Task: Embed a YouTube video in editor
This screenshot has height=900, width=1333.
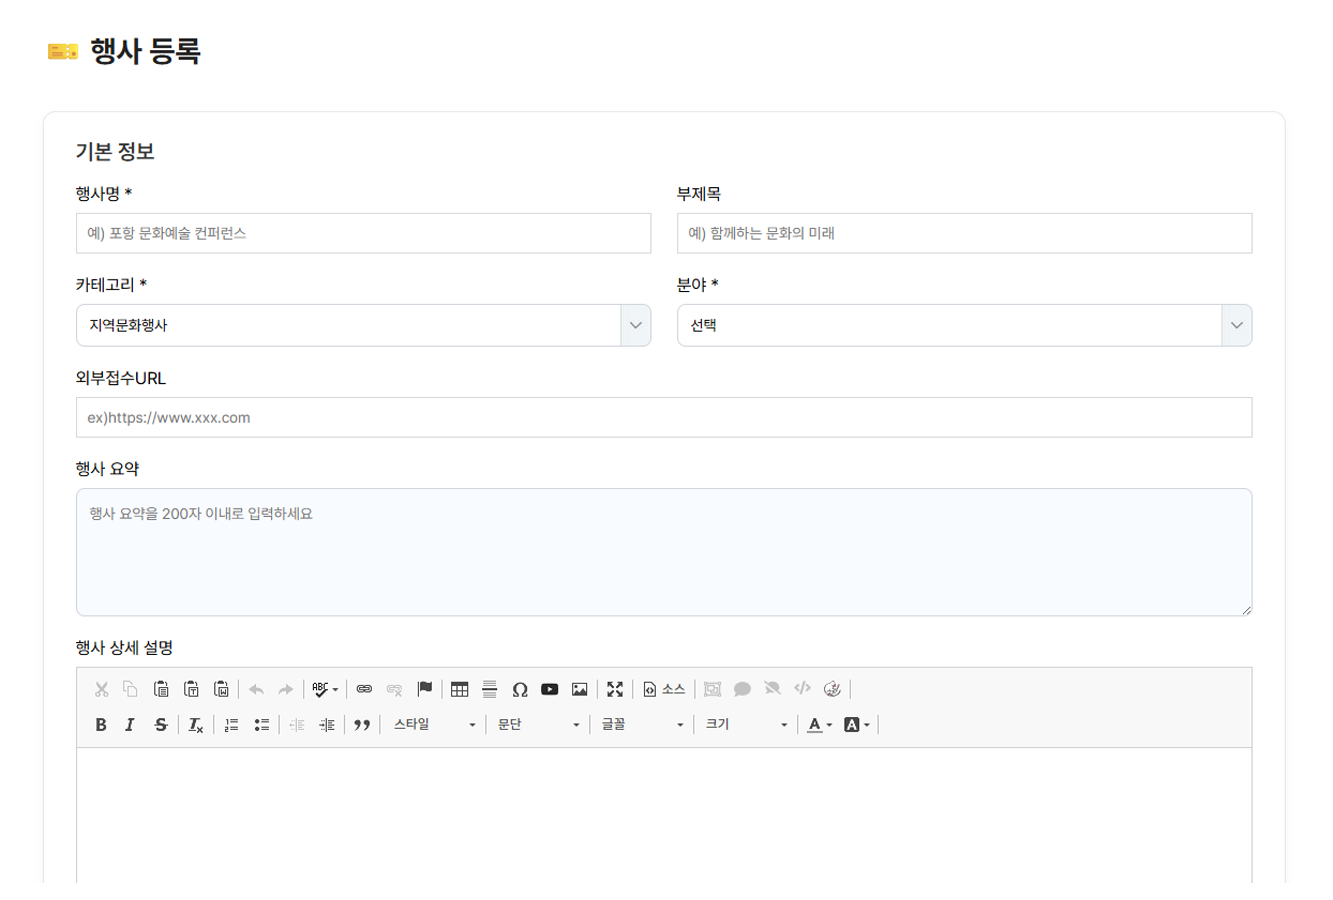Action: point(550,689)
